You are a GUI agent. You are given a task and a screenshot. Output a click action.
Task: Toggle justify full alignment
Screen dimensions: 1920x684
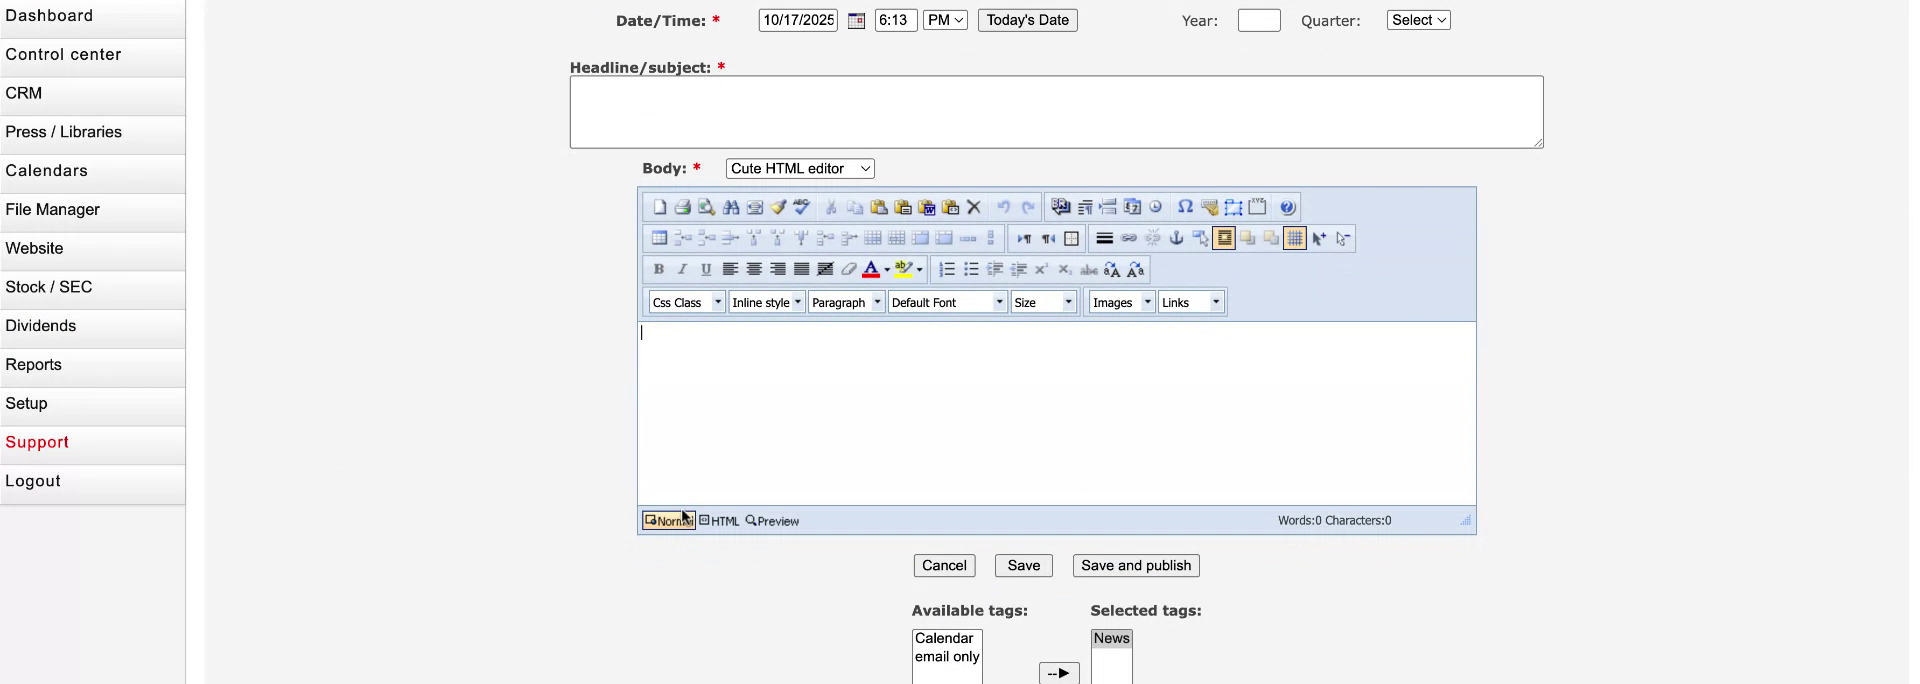click(802, 269)
